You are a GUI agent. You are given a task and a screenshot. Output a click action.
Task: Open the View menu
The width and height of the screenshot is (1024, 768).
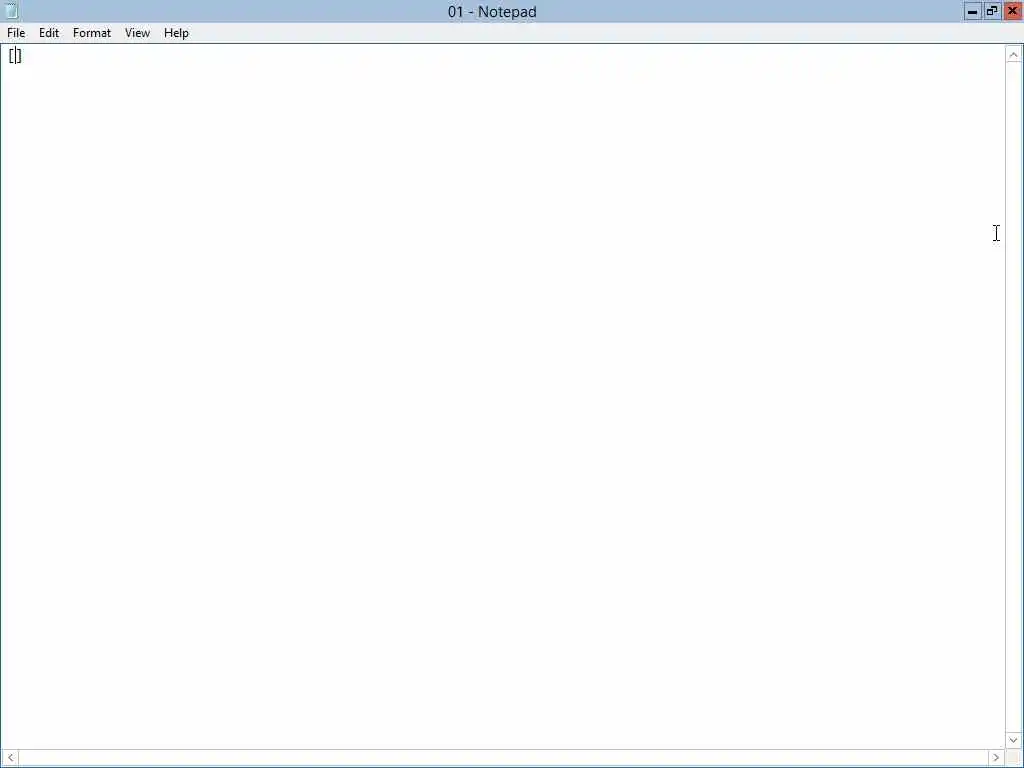137,33
